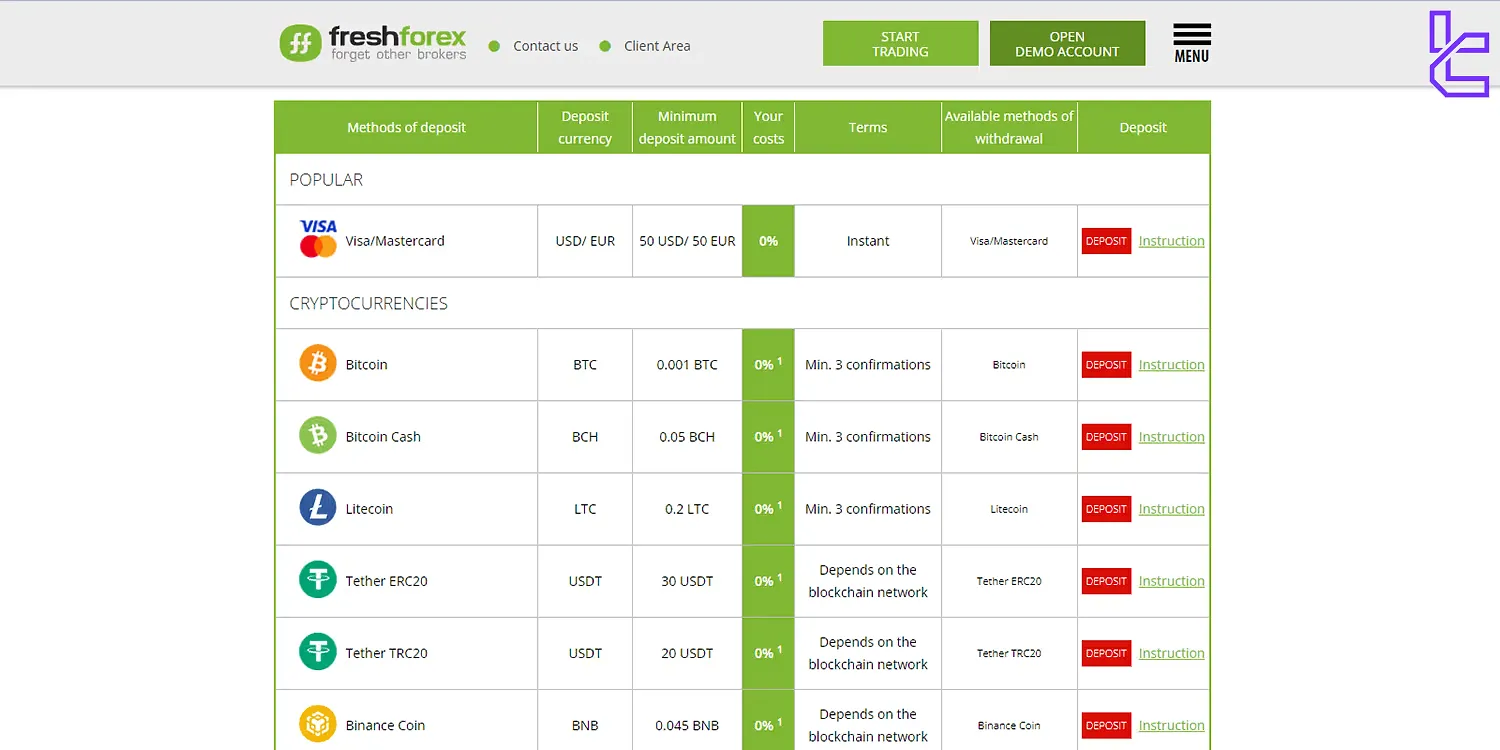This screenshot has height=750, width=1500.
Task: Click DEPOSIT button in Litecoin row
Action: (1106, 509)
